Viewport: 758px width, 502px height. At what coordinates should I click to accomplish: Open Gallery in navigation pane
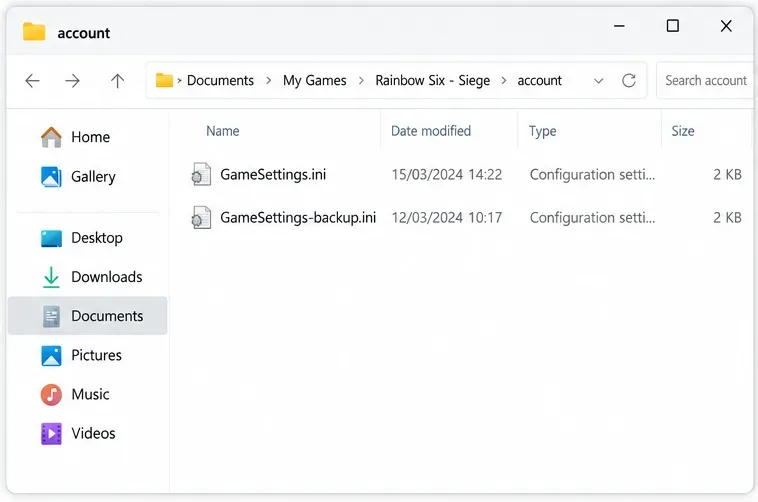click(88, 177)
